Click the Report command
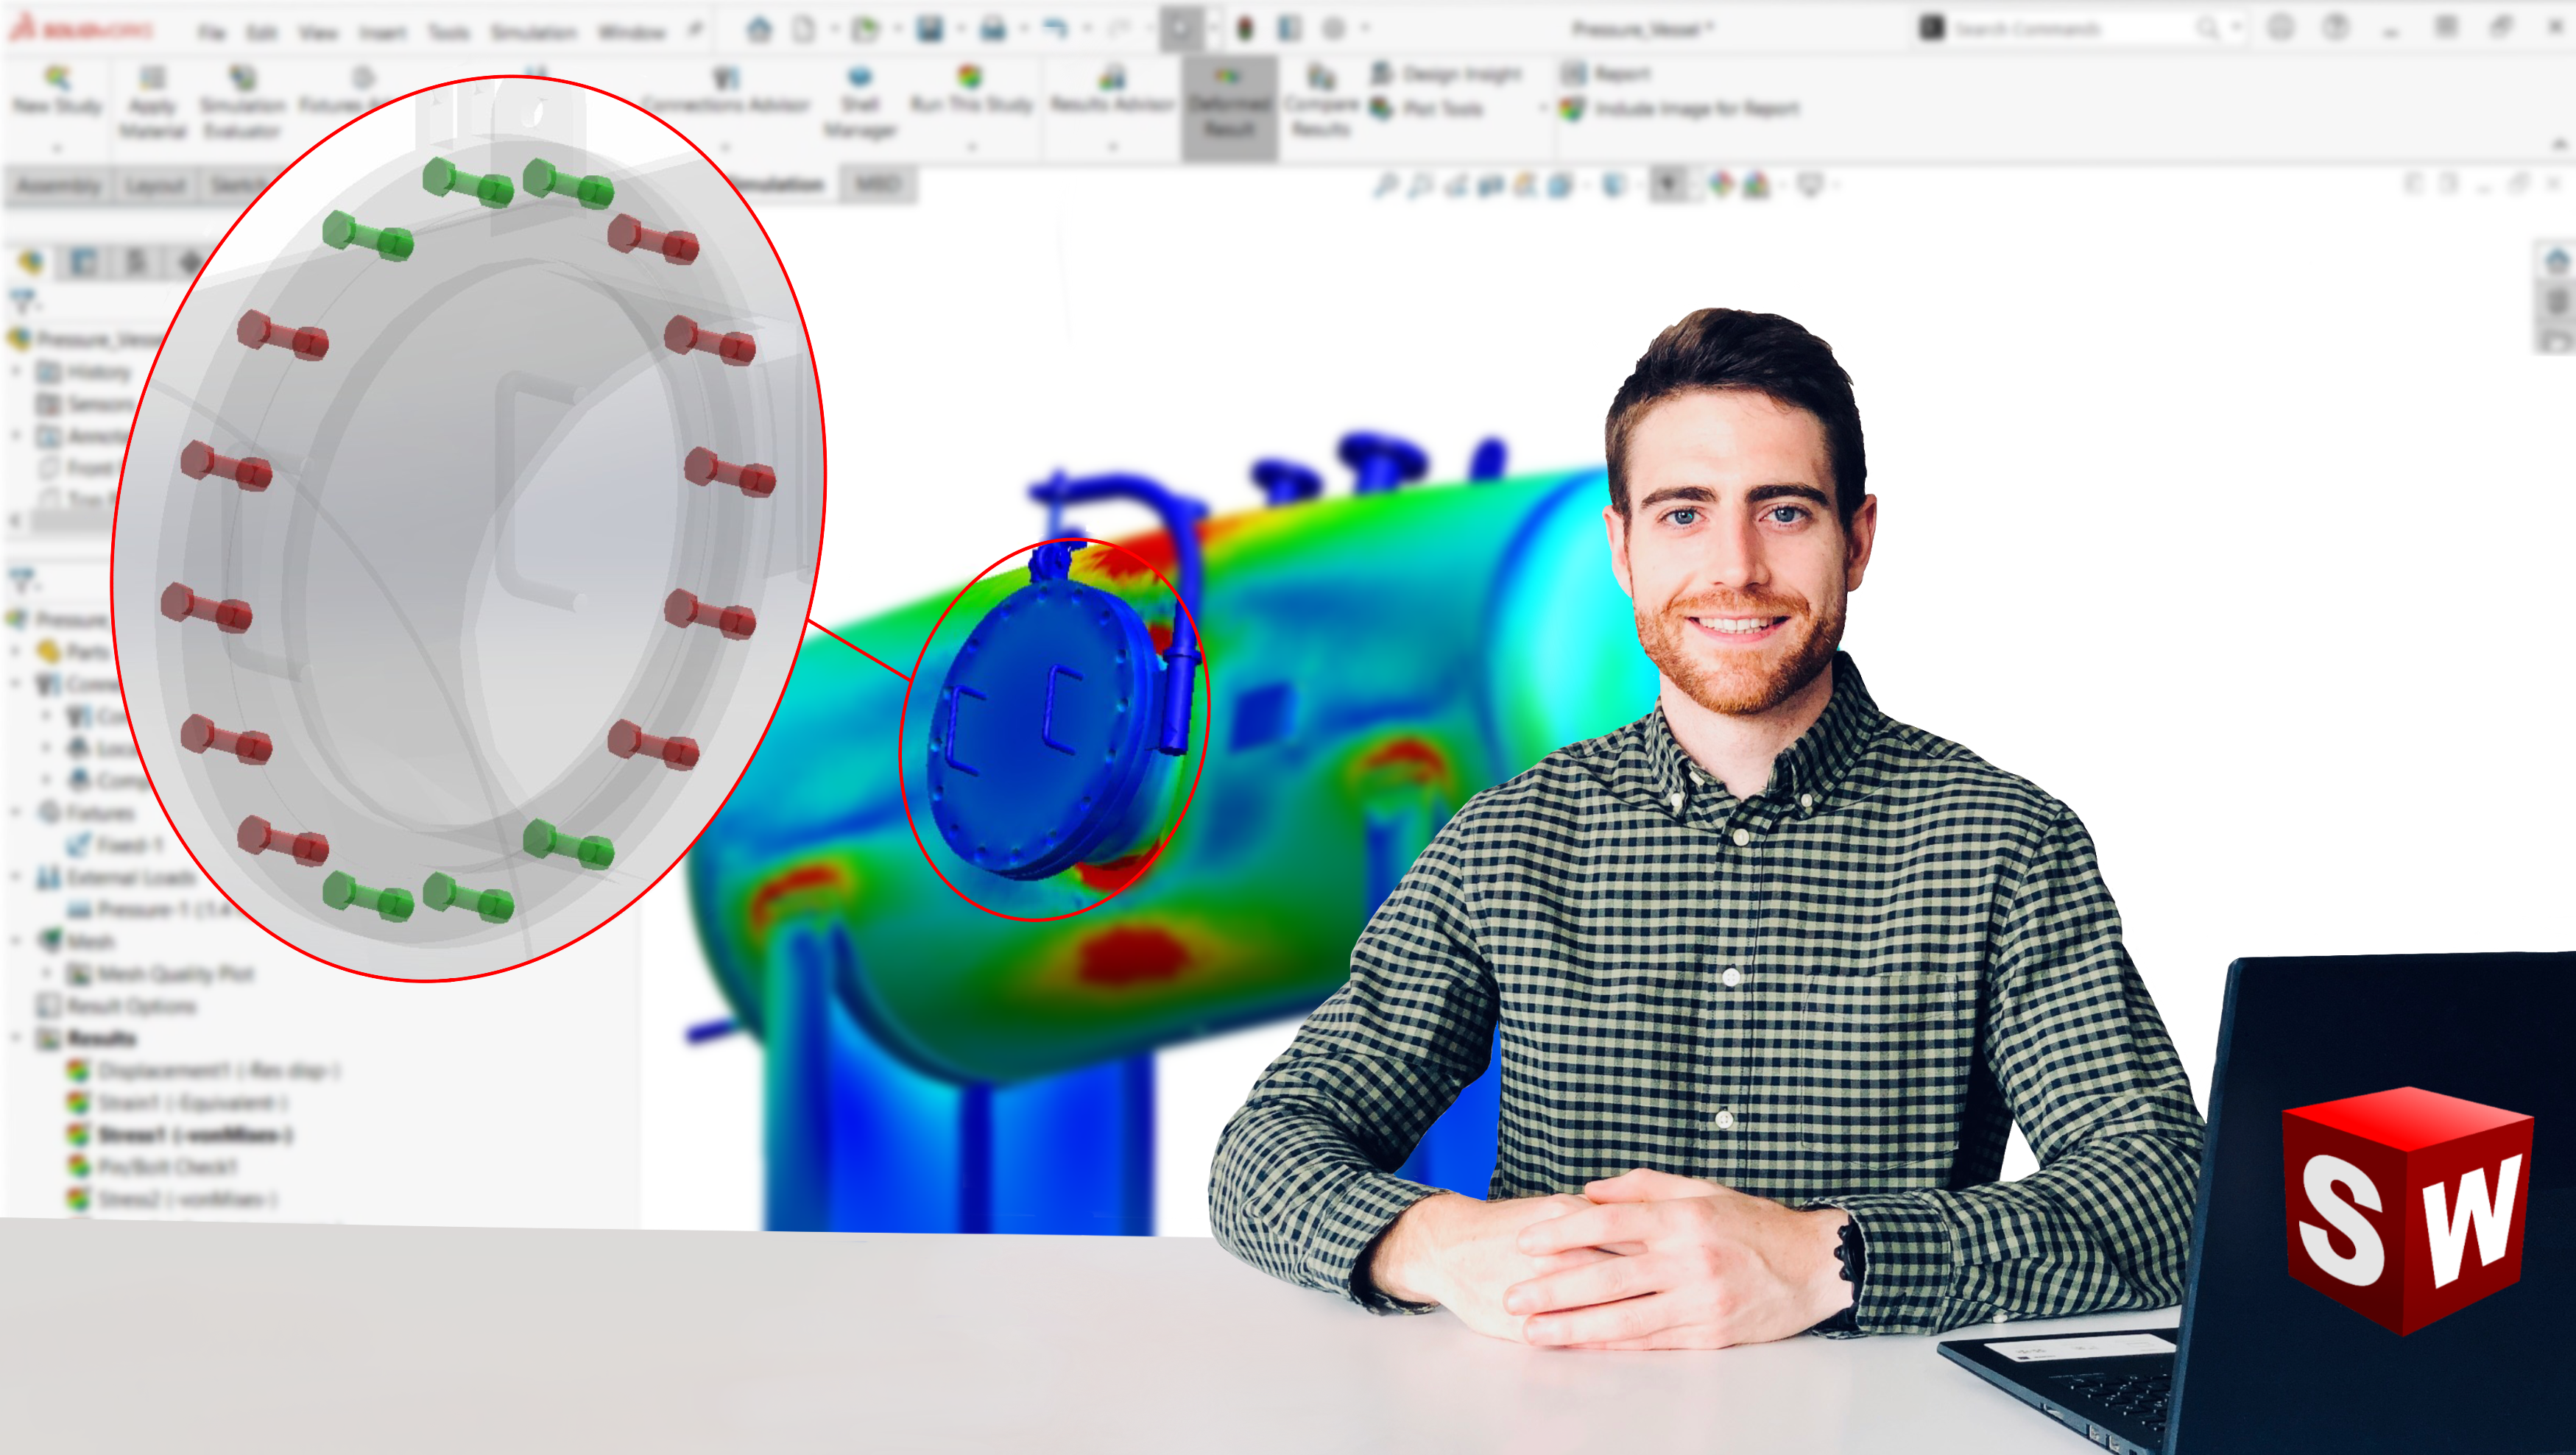Image resolution: width=2576 pixels, height=1455 pixels. point(1606,73)
